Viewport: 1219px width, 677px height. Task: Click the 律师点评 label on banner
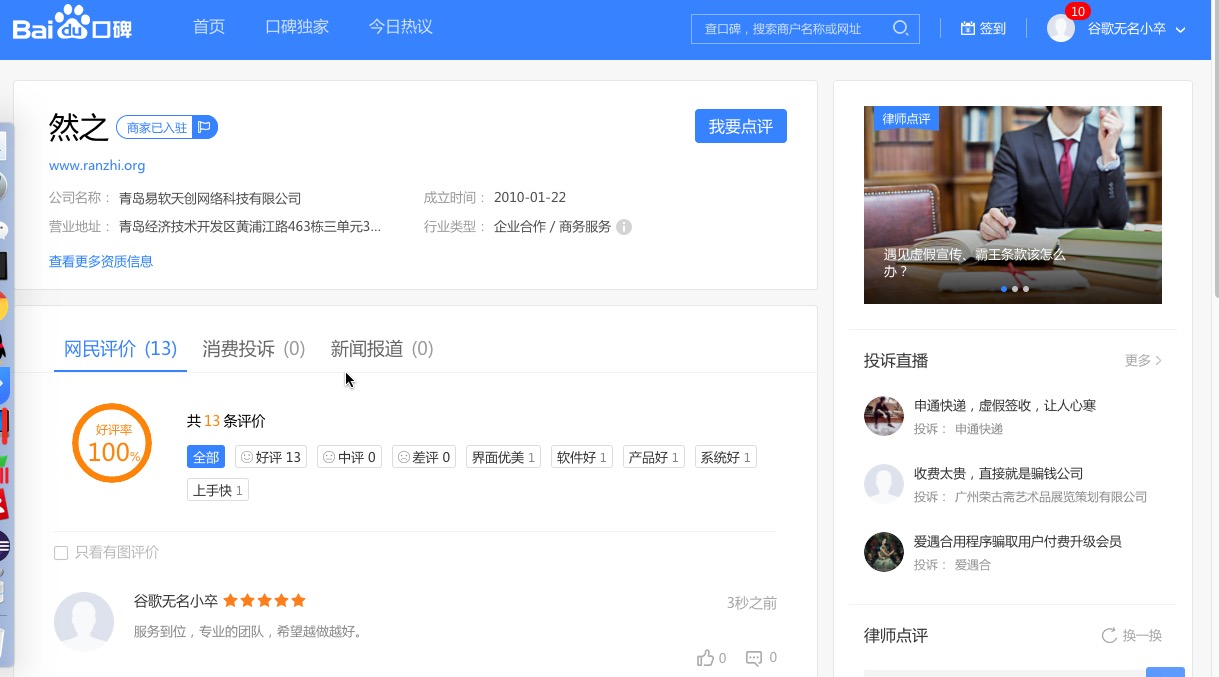(x=907, y=118)
